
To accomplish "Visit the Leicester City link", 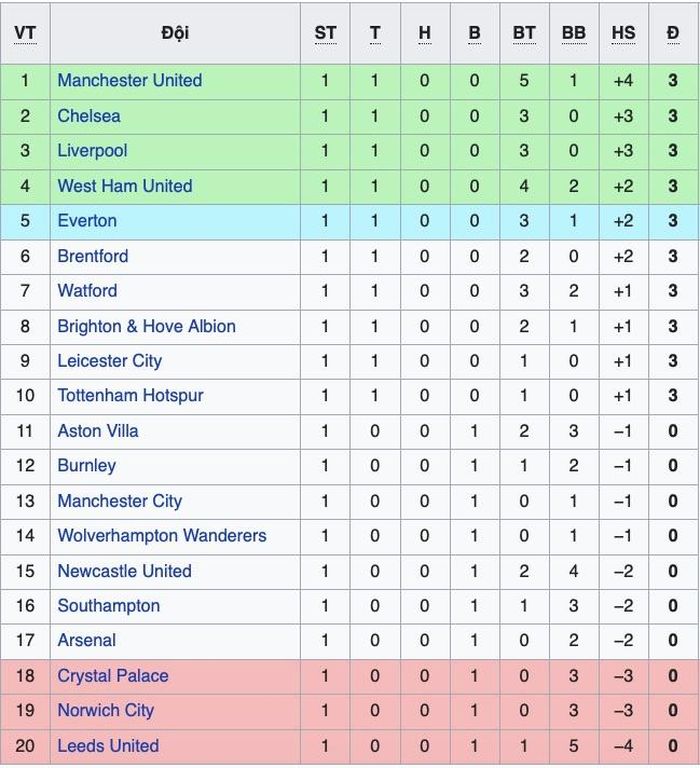I will pos(110,361).
